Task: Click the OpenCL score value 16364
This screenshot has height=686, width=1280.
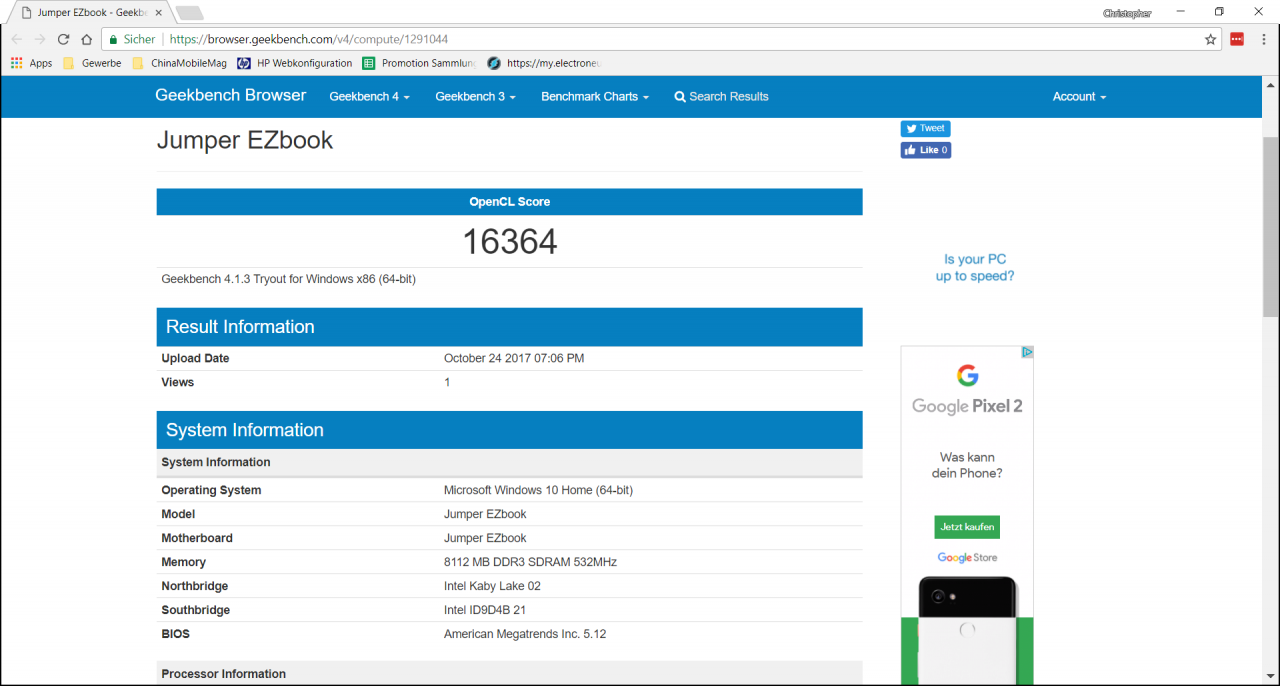Action: (510, 241)
